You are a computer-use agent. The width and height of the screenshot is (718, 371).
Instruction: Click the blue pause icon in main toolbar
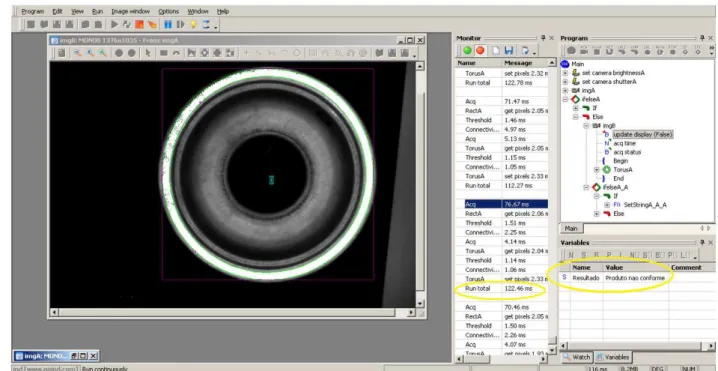168,25
